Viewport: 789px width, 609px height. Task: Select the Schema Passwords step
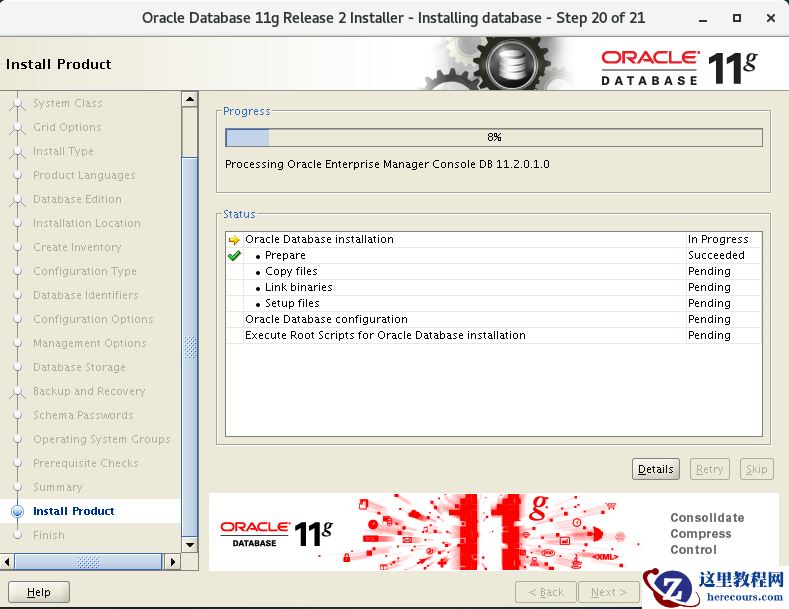(83, 415)
